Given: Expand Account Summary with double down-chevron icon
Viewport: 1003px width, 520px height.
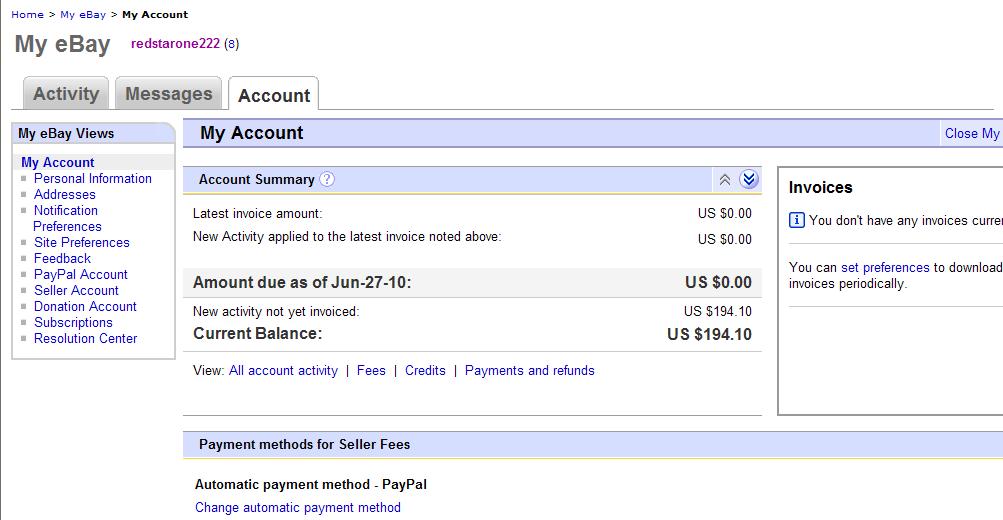Looking at the screenshot, I should pyautogui.click(x=749, y=179).
